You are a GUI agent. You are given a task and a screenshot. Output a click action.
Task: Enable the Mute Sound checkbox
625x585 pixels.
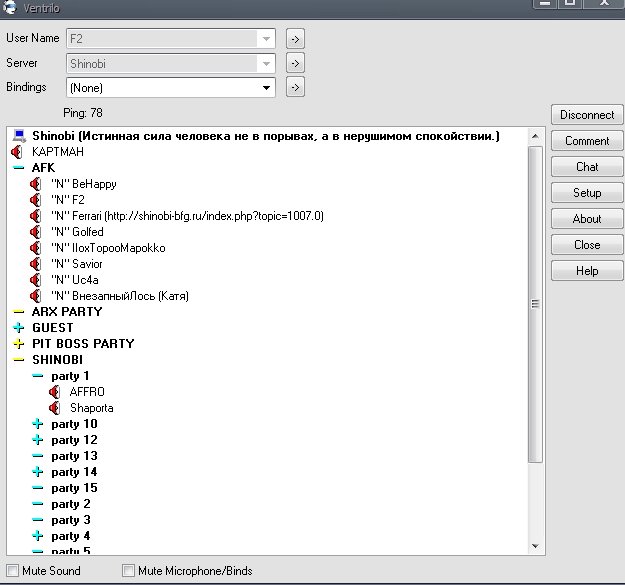point(13,571)
